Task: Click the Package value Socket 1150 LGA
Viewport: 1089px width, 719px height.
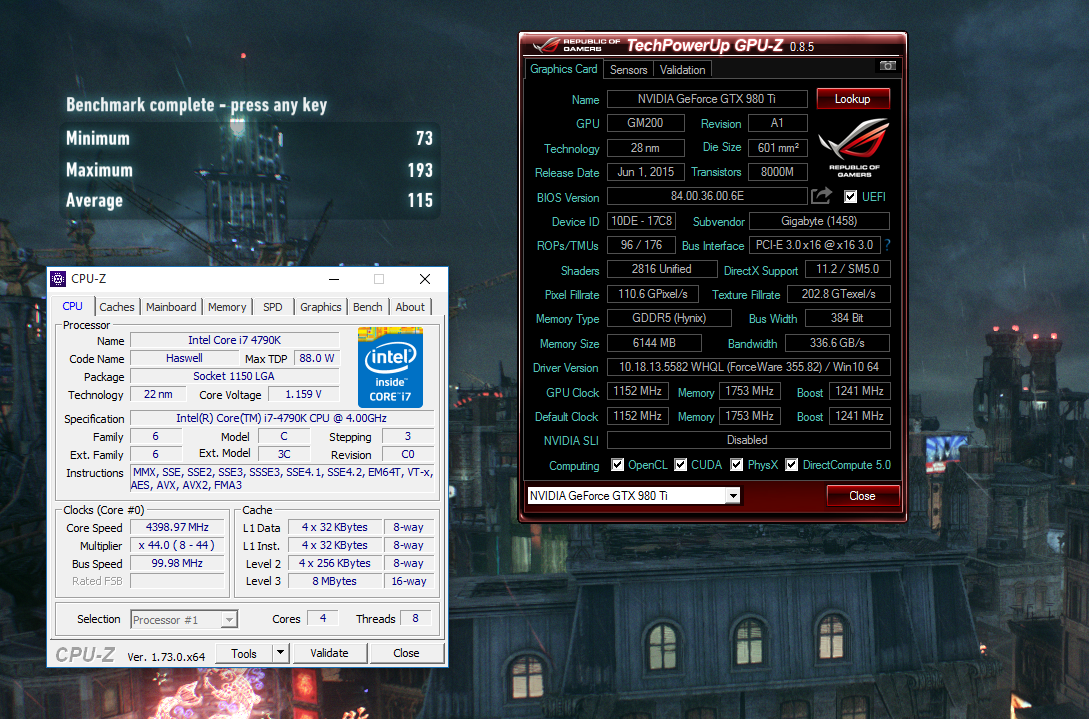Action: click(x=235, y=376)
